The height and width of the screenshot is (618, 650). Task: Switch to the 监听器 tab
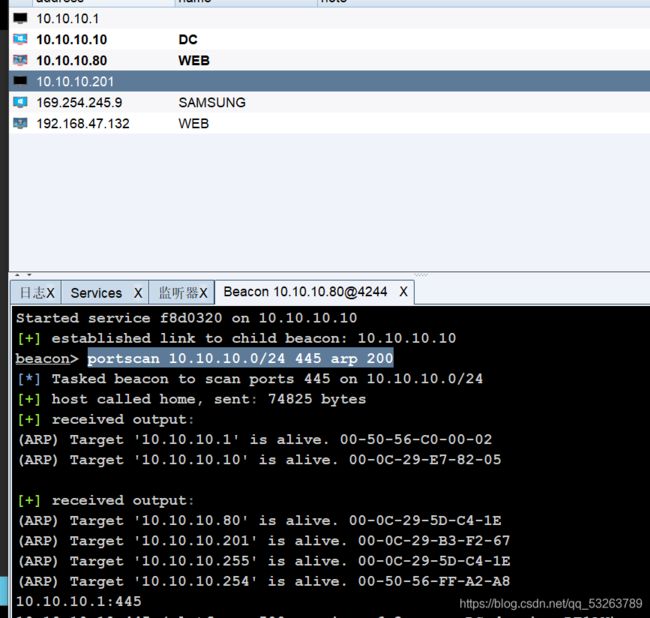point(178,293)
